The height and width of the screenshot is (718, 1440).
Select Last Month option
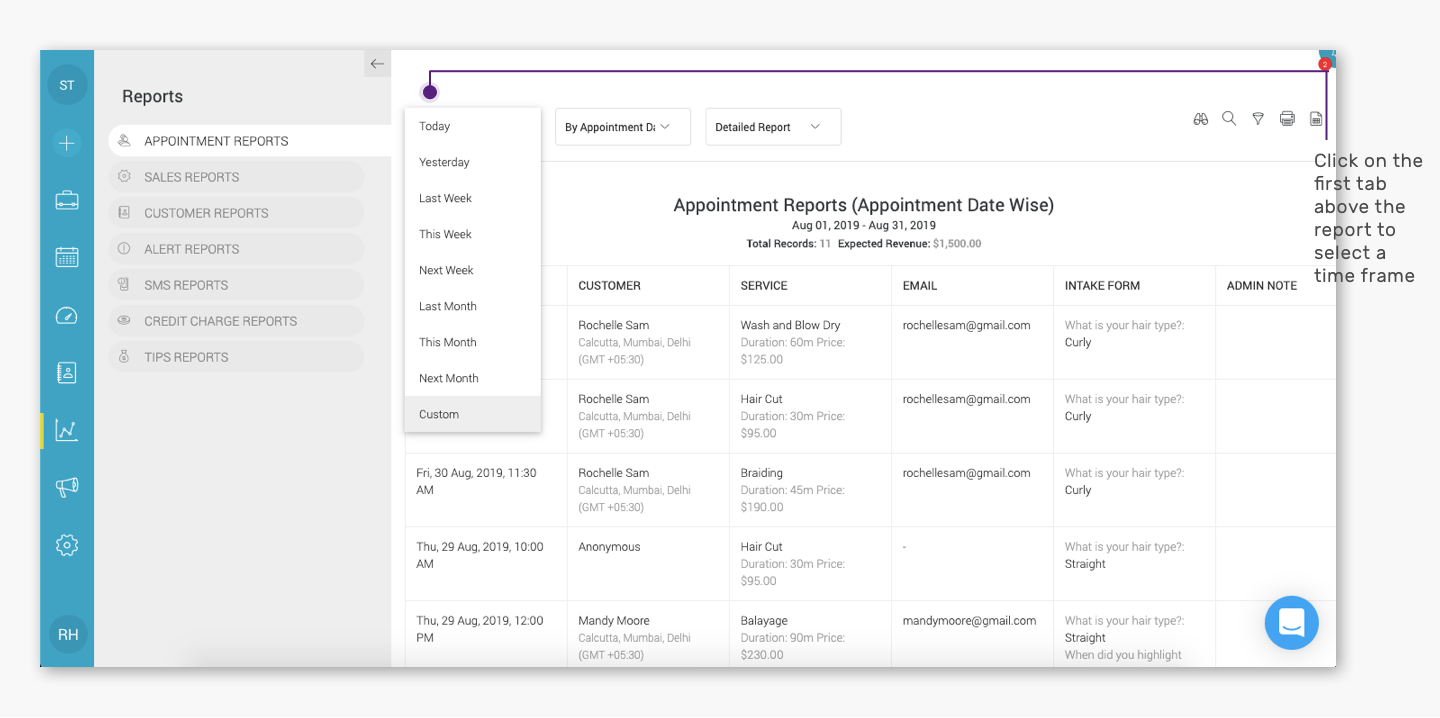click(x=473, y=306)
